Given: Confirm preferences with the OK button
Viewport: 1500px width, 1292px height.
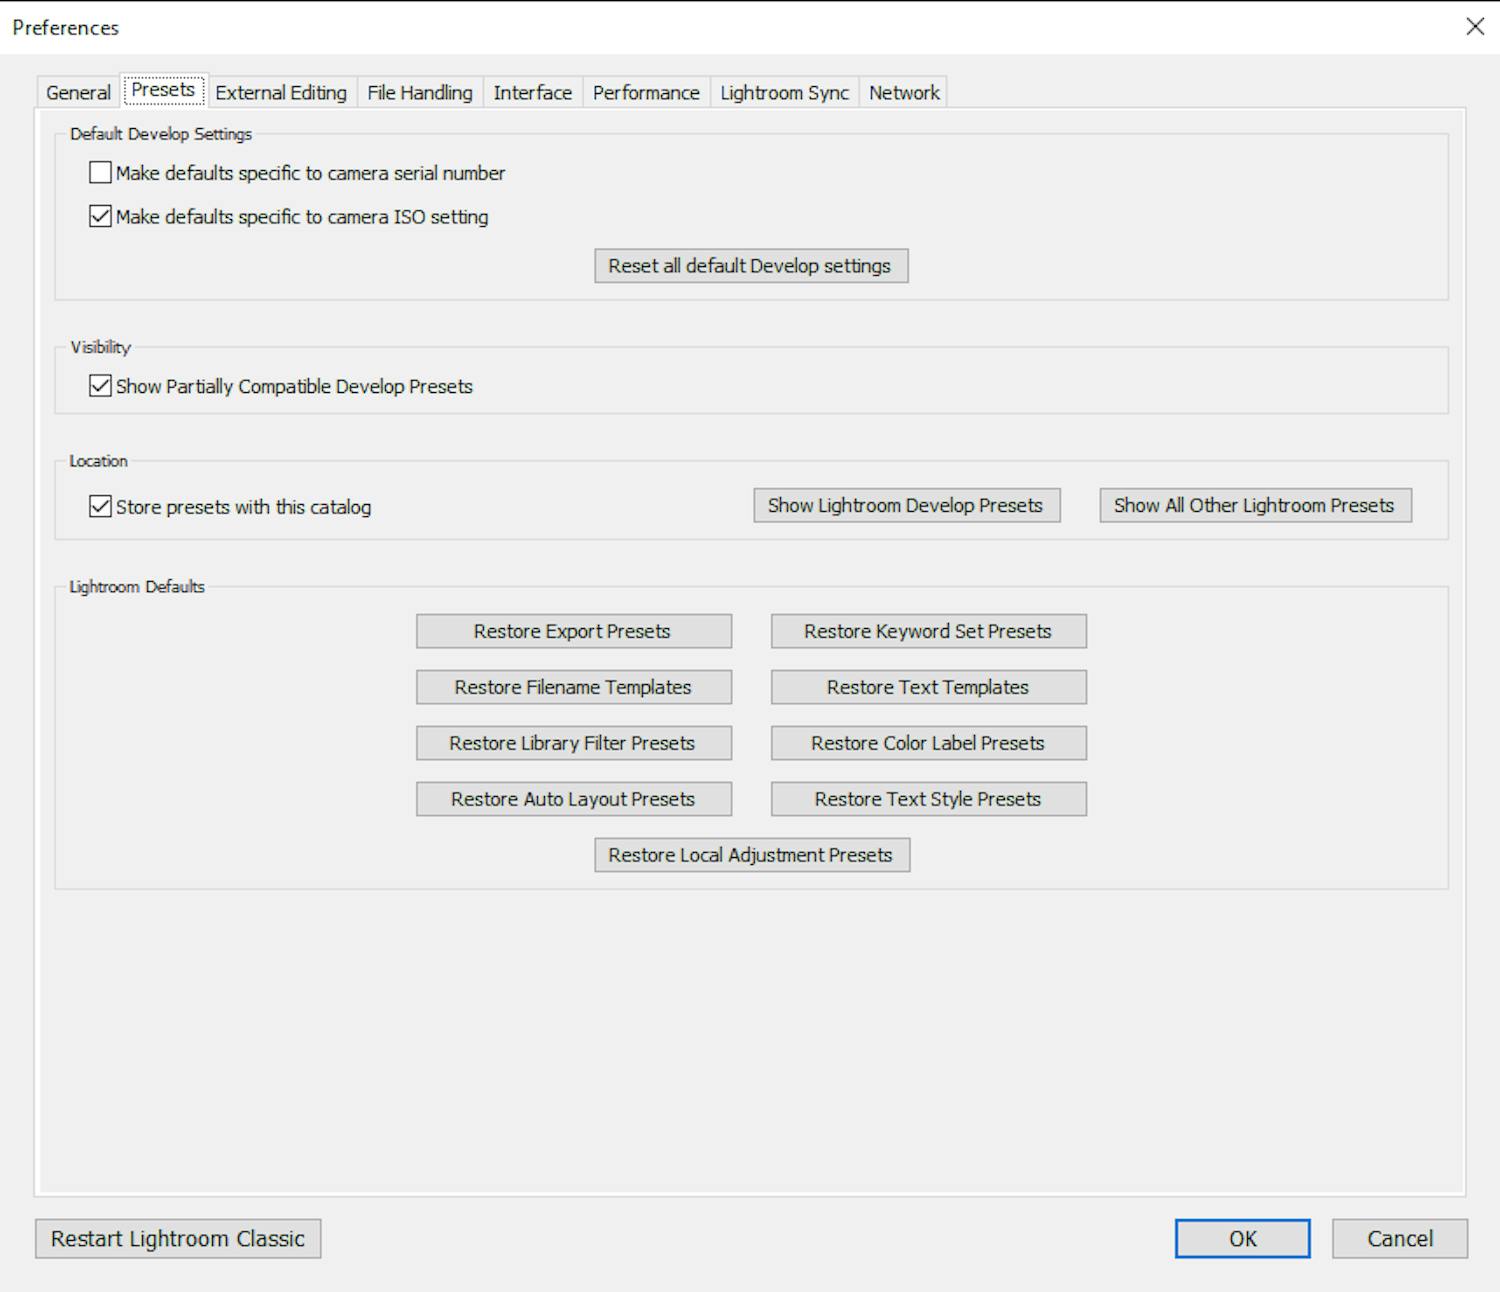Looking at the screenshot, I should coord(1242,1239).
